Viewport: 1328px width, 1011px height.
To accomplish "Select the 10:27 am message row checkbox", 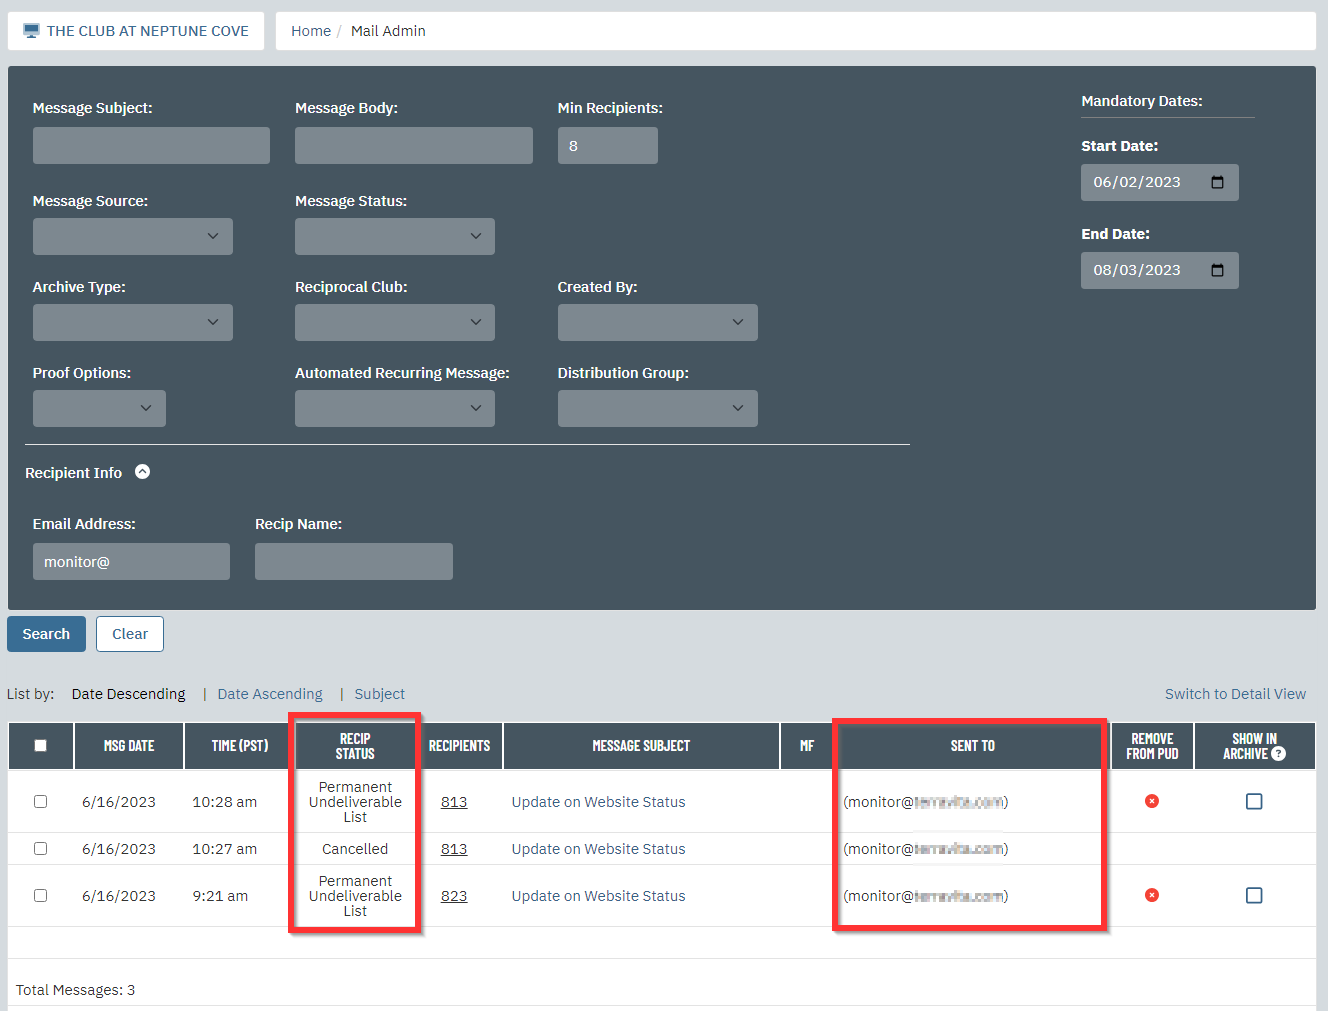I will 40,849.
